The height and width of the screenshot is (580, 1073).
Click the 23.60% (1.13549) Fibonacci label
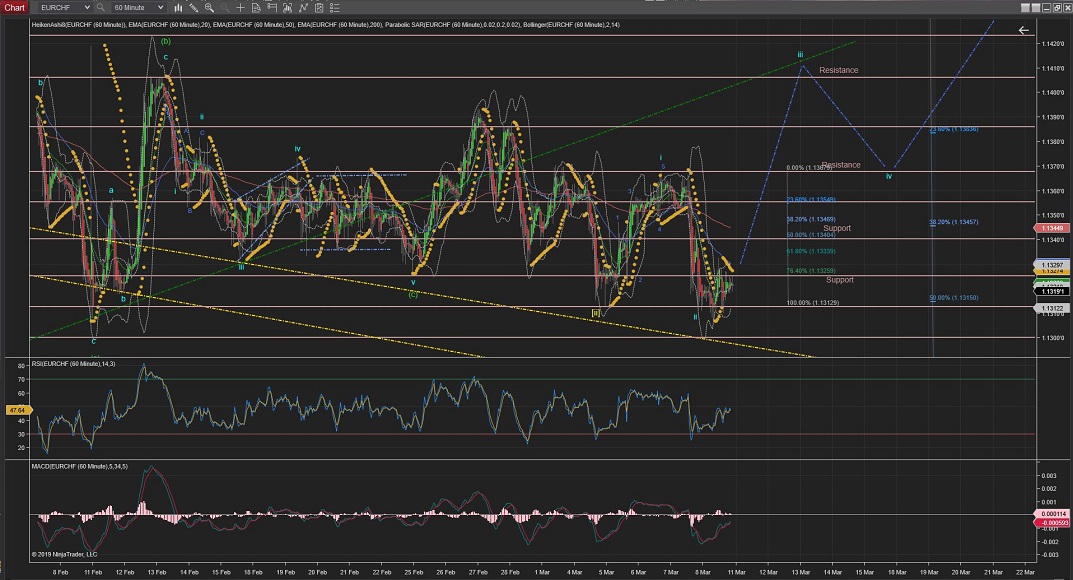pos(811,200)
